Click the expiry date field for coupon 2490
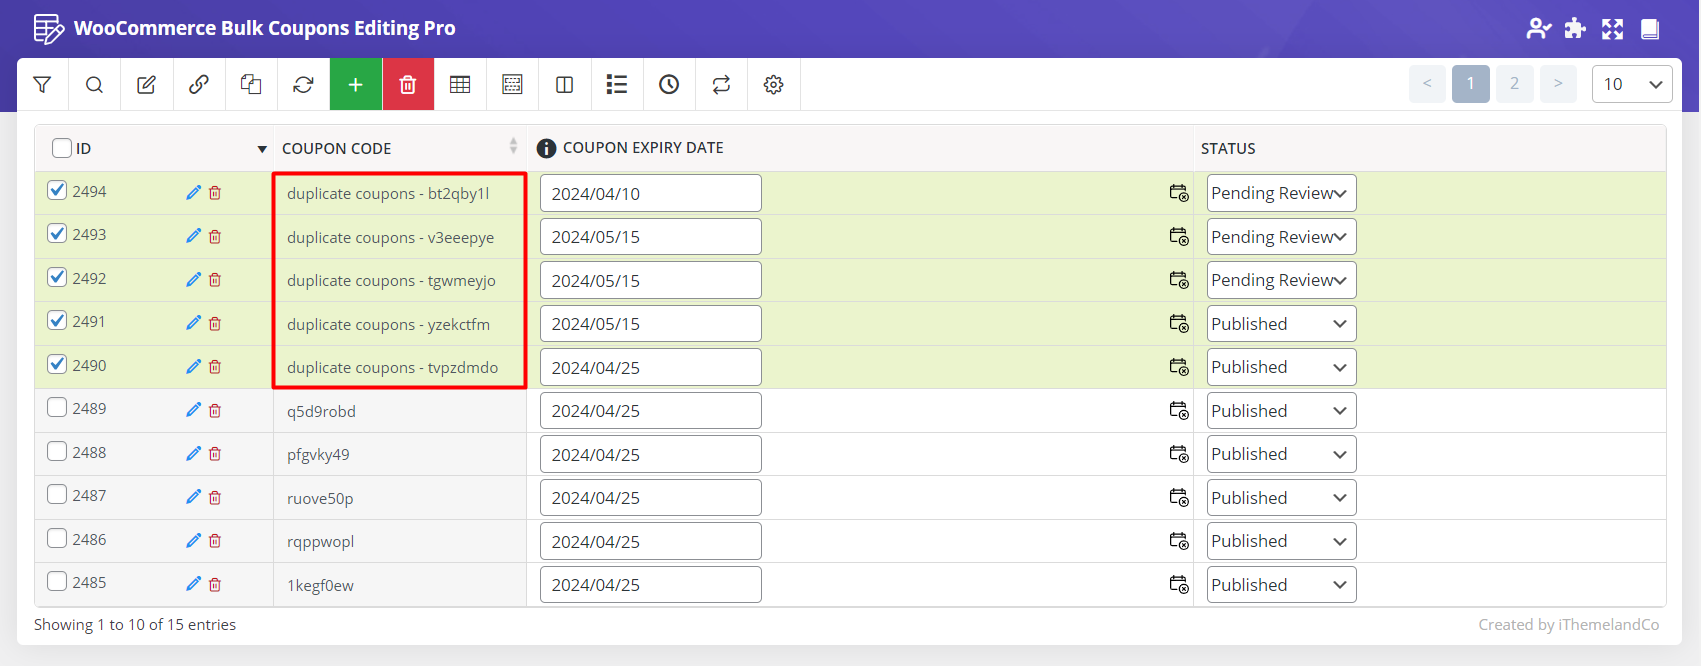 (650, 367)
